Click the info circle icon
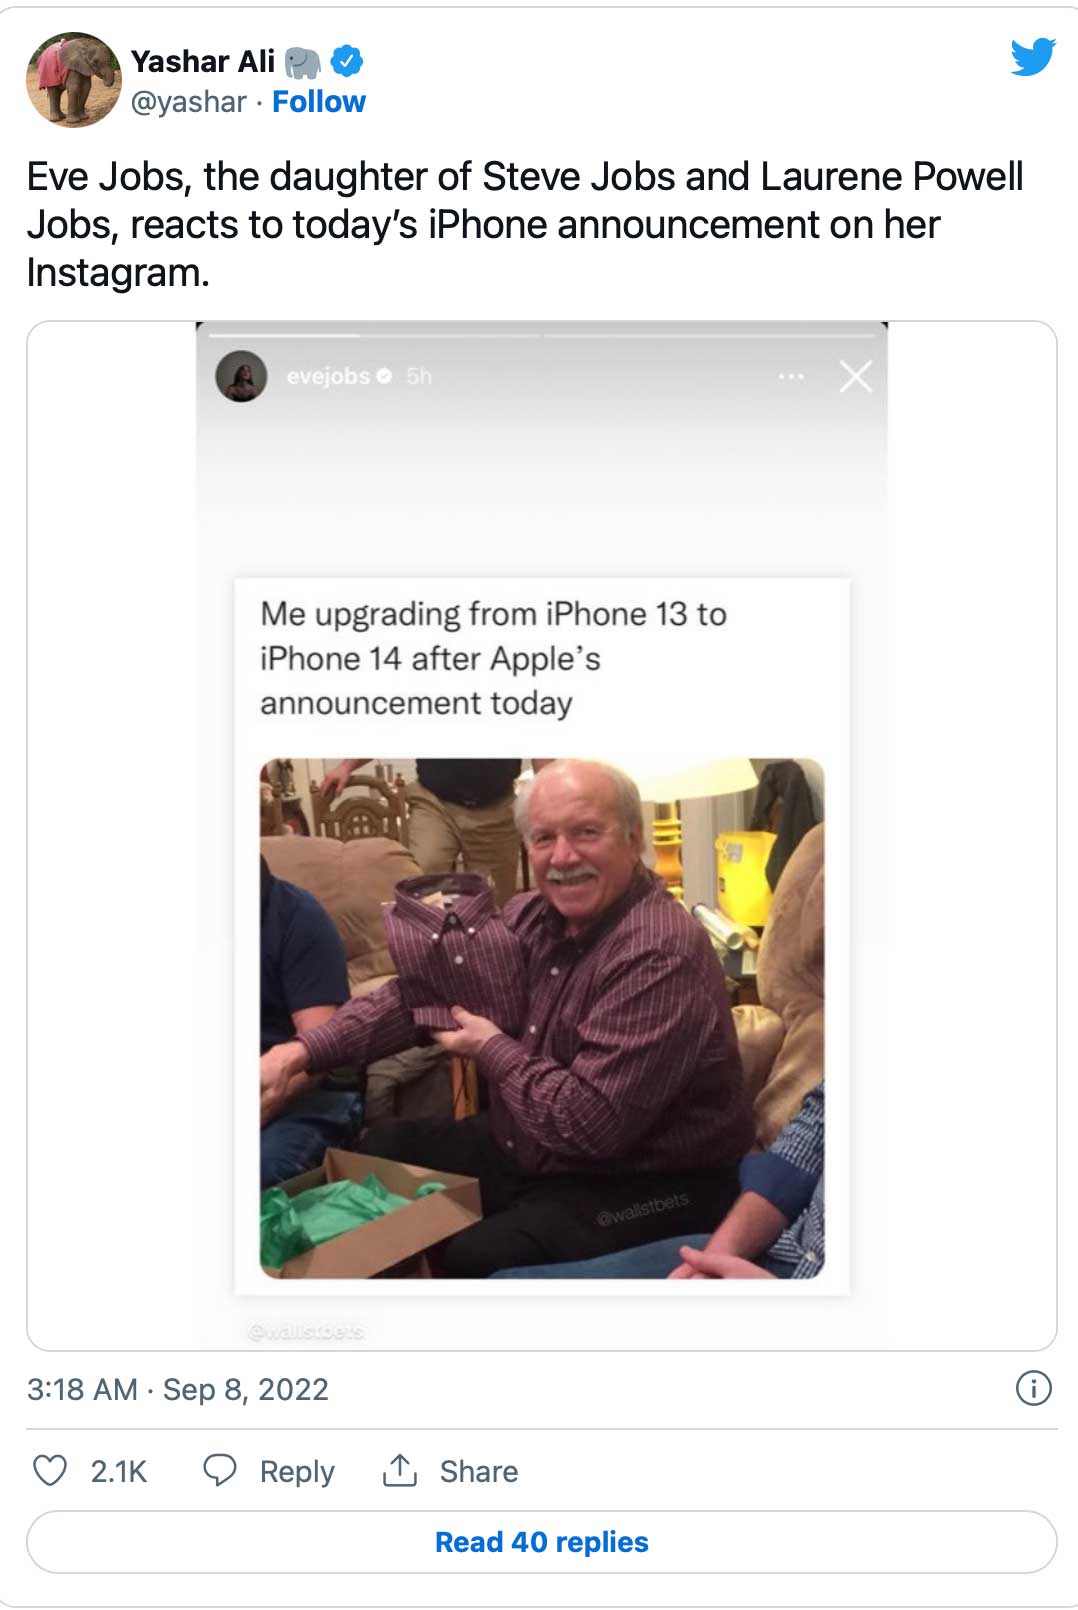Image resolution: width=1078 pixels, height=1610 pixels. (1033, 1388)
